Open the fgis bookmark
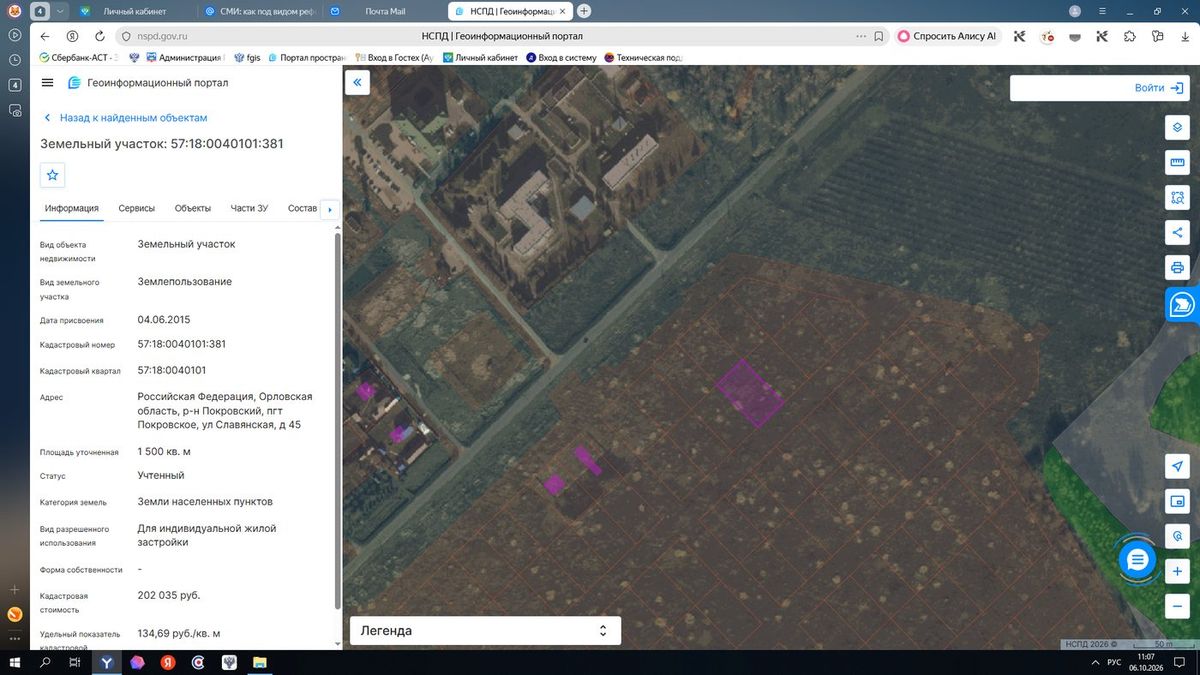This screenshot has width=1200, height=675. [248, 58]
